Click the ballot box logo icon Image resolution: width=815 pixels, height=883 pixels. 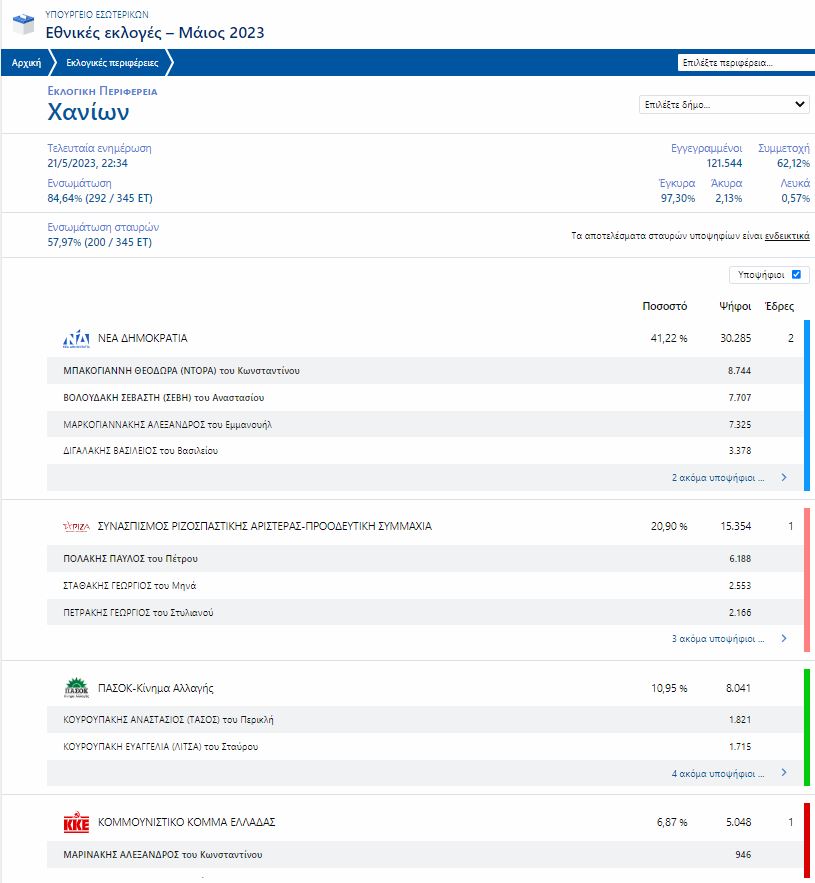tap(22, 24)
